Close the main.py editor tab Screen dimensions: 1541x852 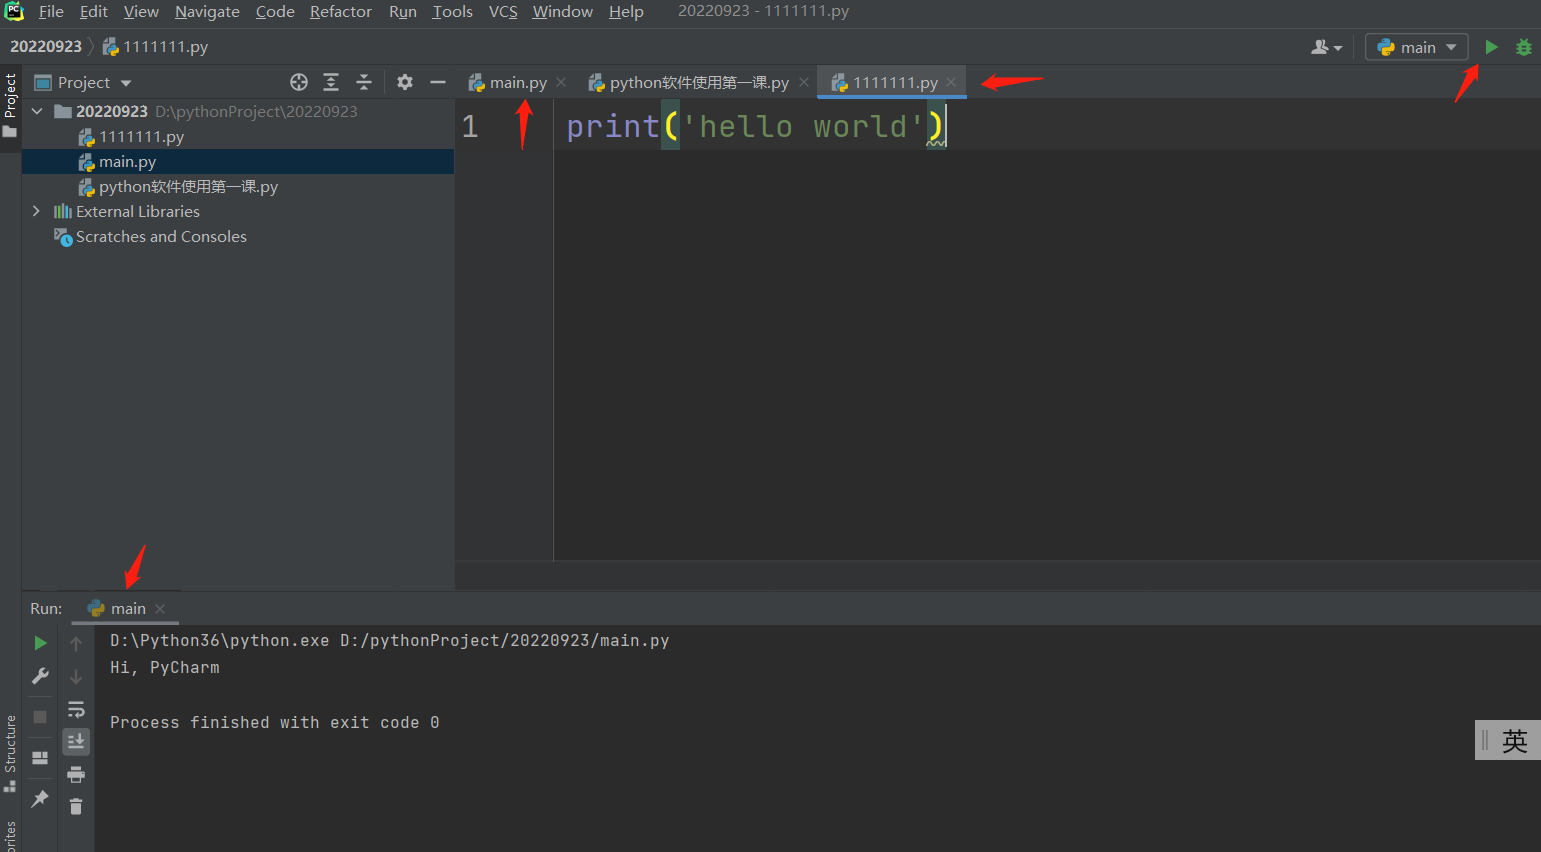pyautogui.click(x=561, y=82)
